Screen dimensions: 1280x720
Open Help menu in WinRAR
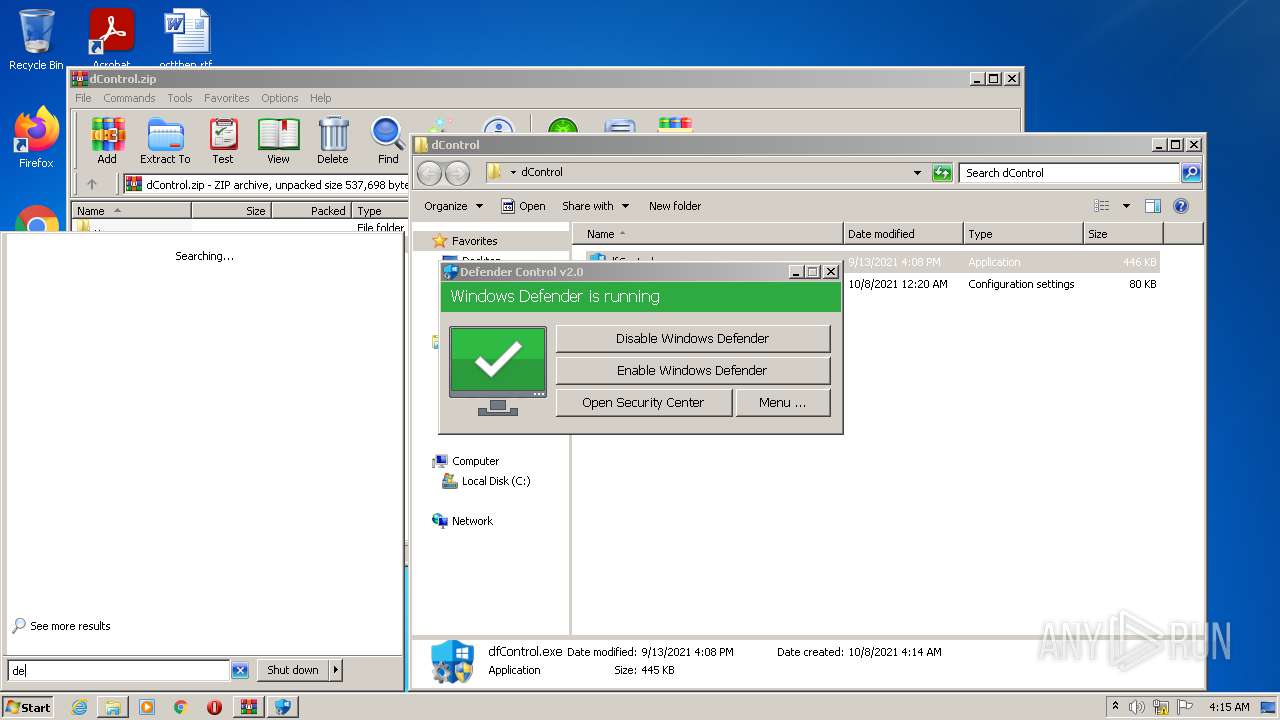click(x=320, y=98)
